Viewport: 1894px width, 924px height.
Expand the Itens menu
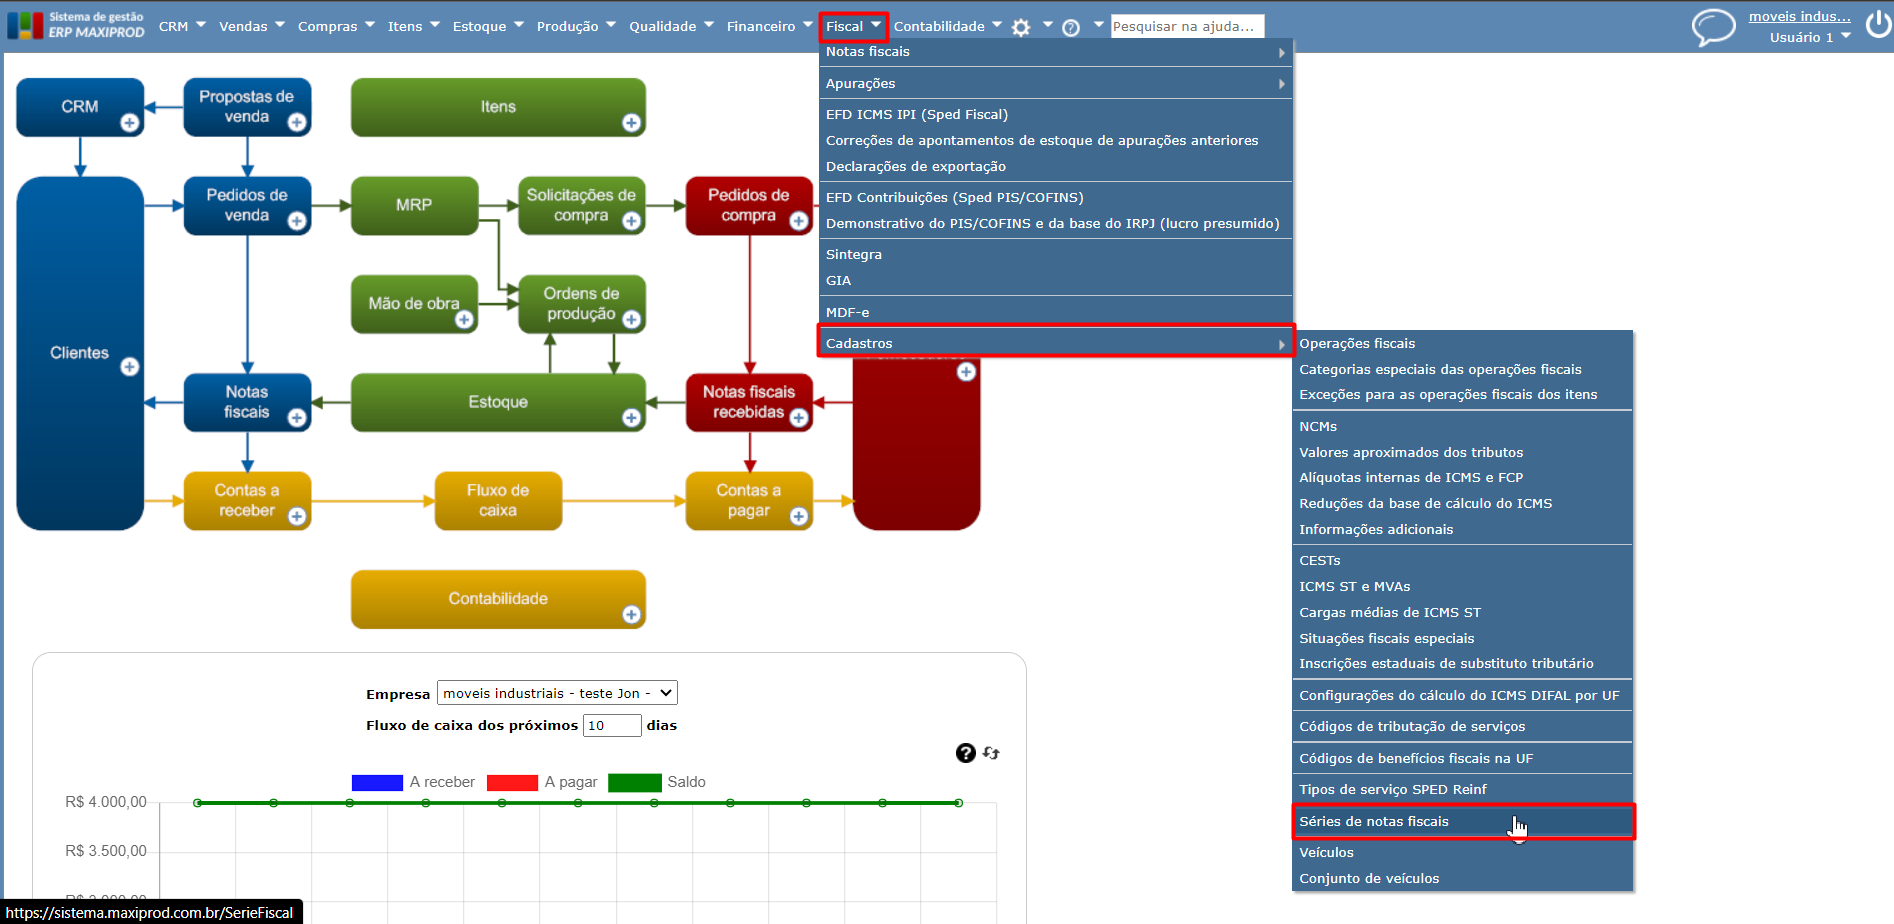pyautogui.click(x=414, y=26)
